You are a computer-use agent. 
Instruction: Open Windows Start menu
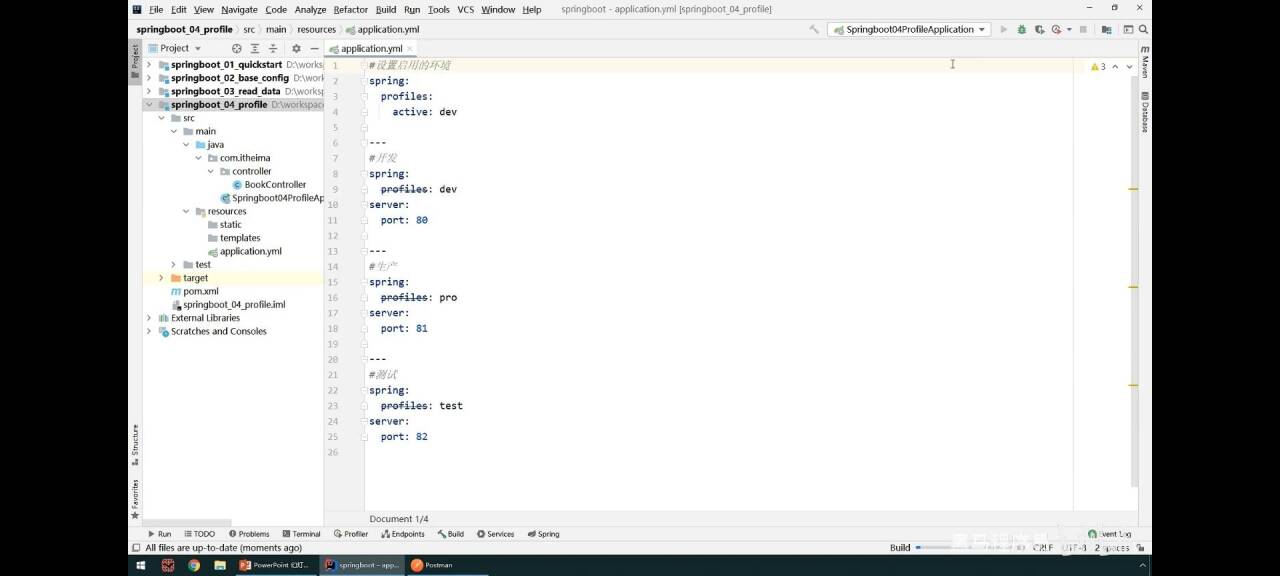[x=140, y=565]
